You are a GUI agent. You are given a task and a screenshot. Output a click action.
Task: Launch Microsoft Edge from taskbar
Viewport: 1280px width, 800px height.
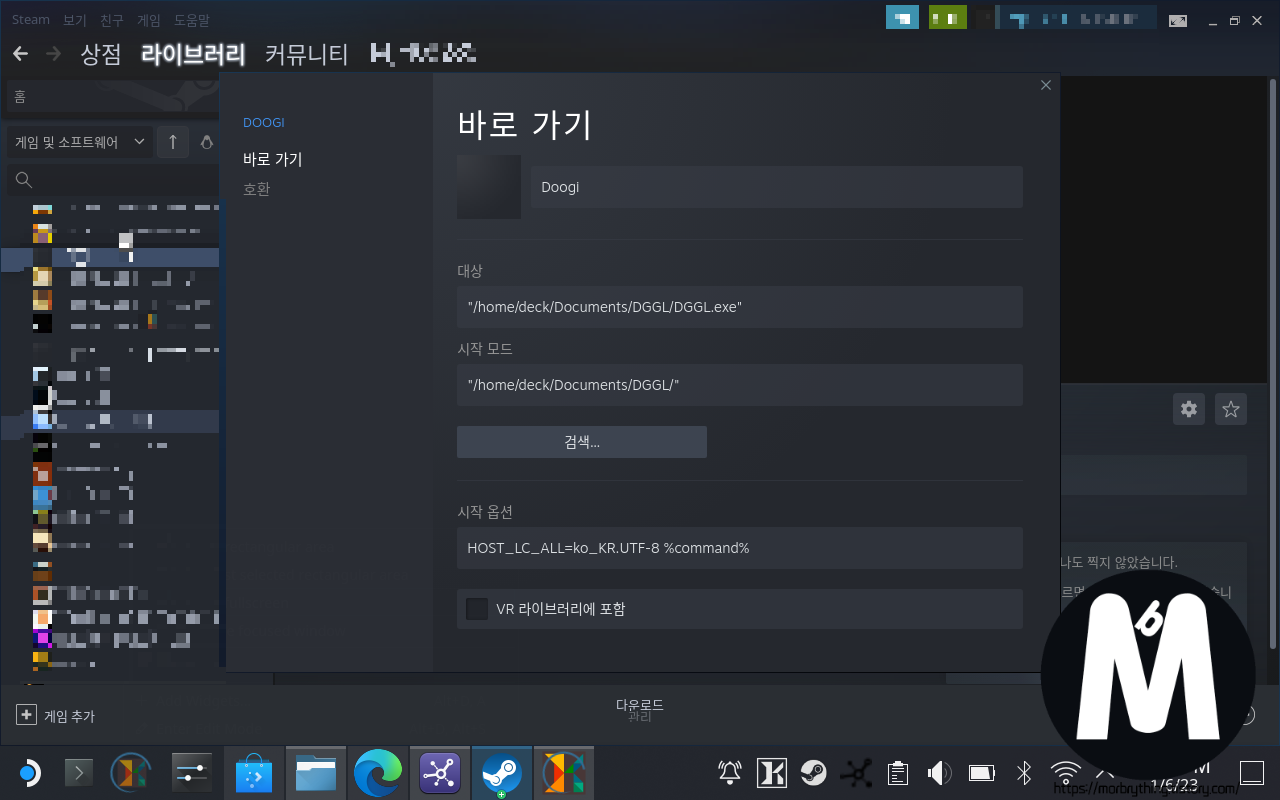(x=378, y=773)
